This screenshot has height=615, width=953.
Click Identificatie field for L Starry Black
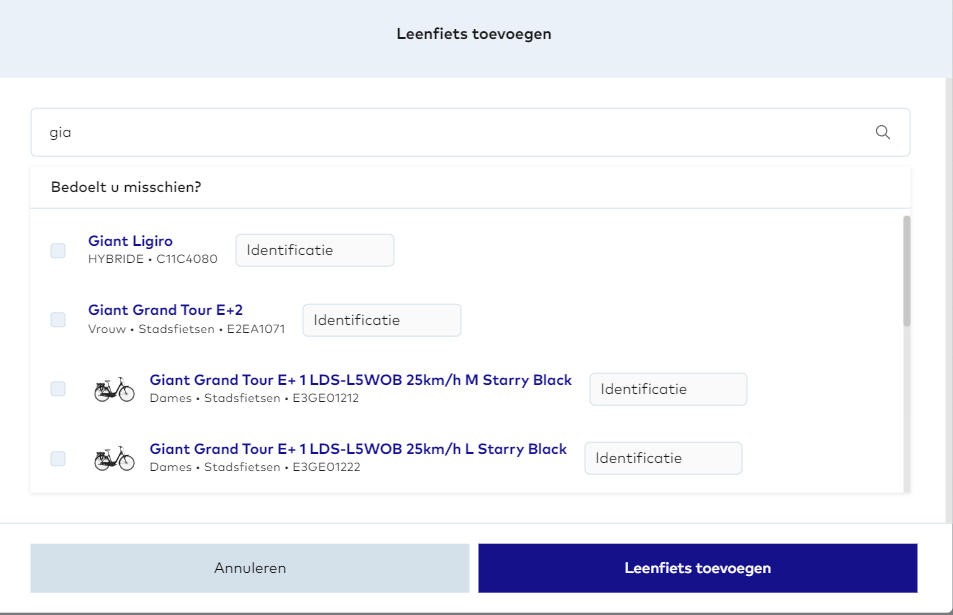point(663,458)
